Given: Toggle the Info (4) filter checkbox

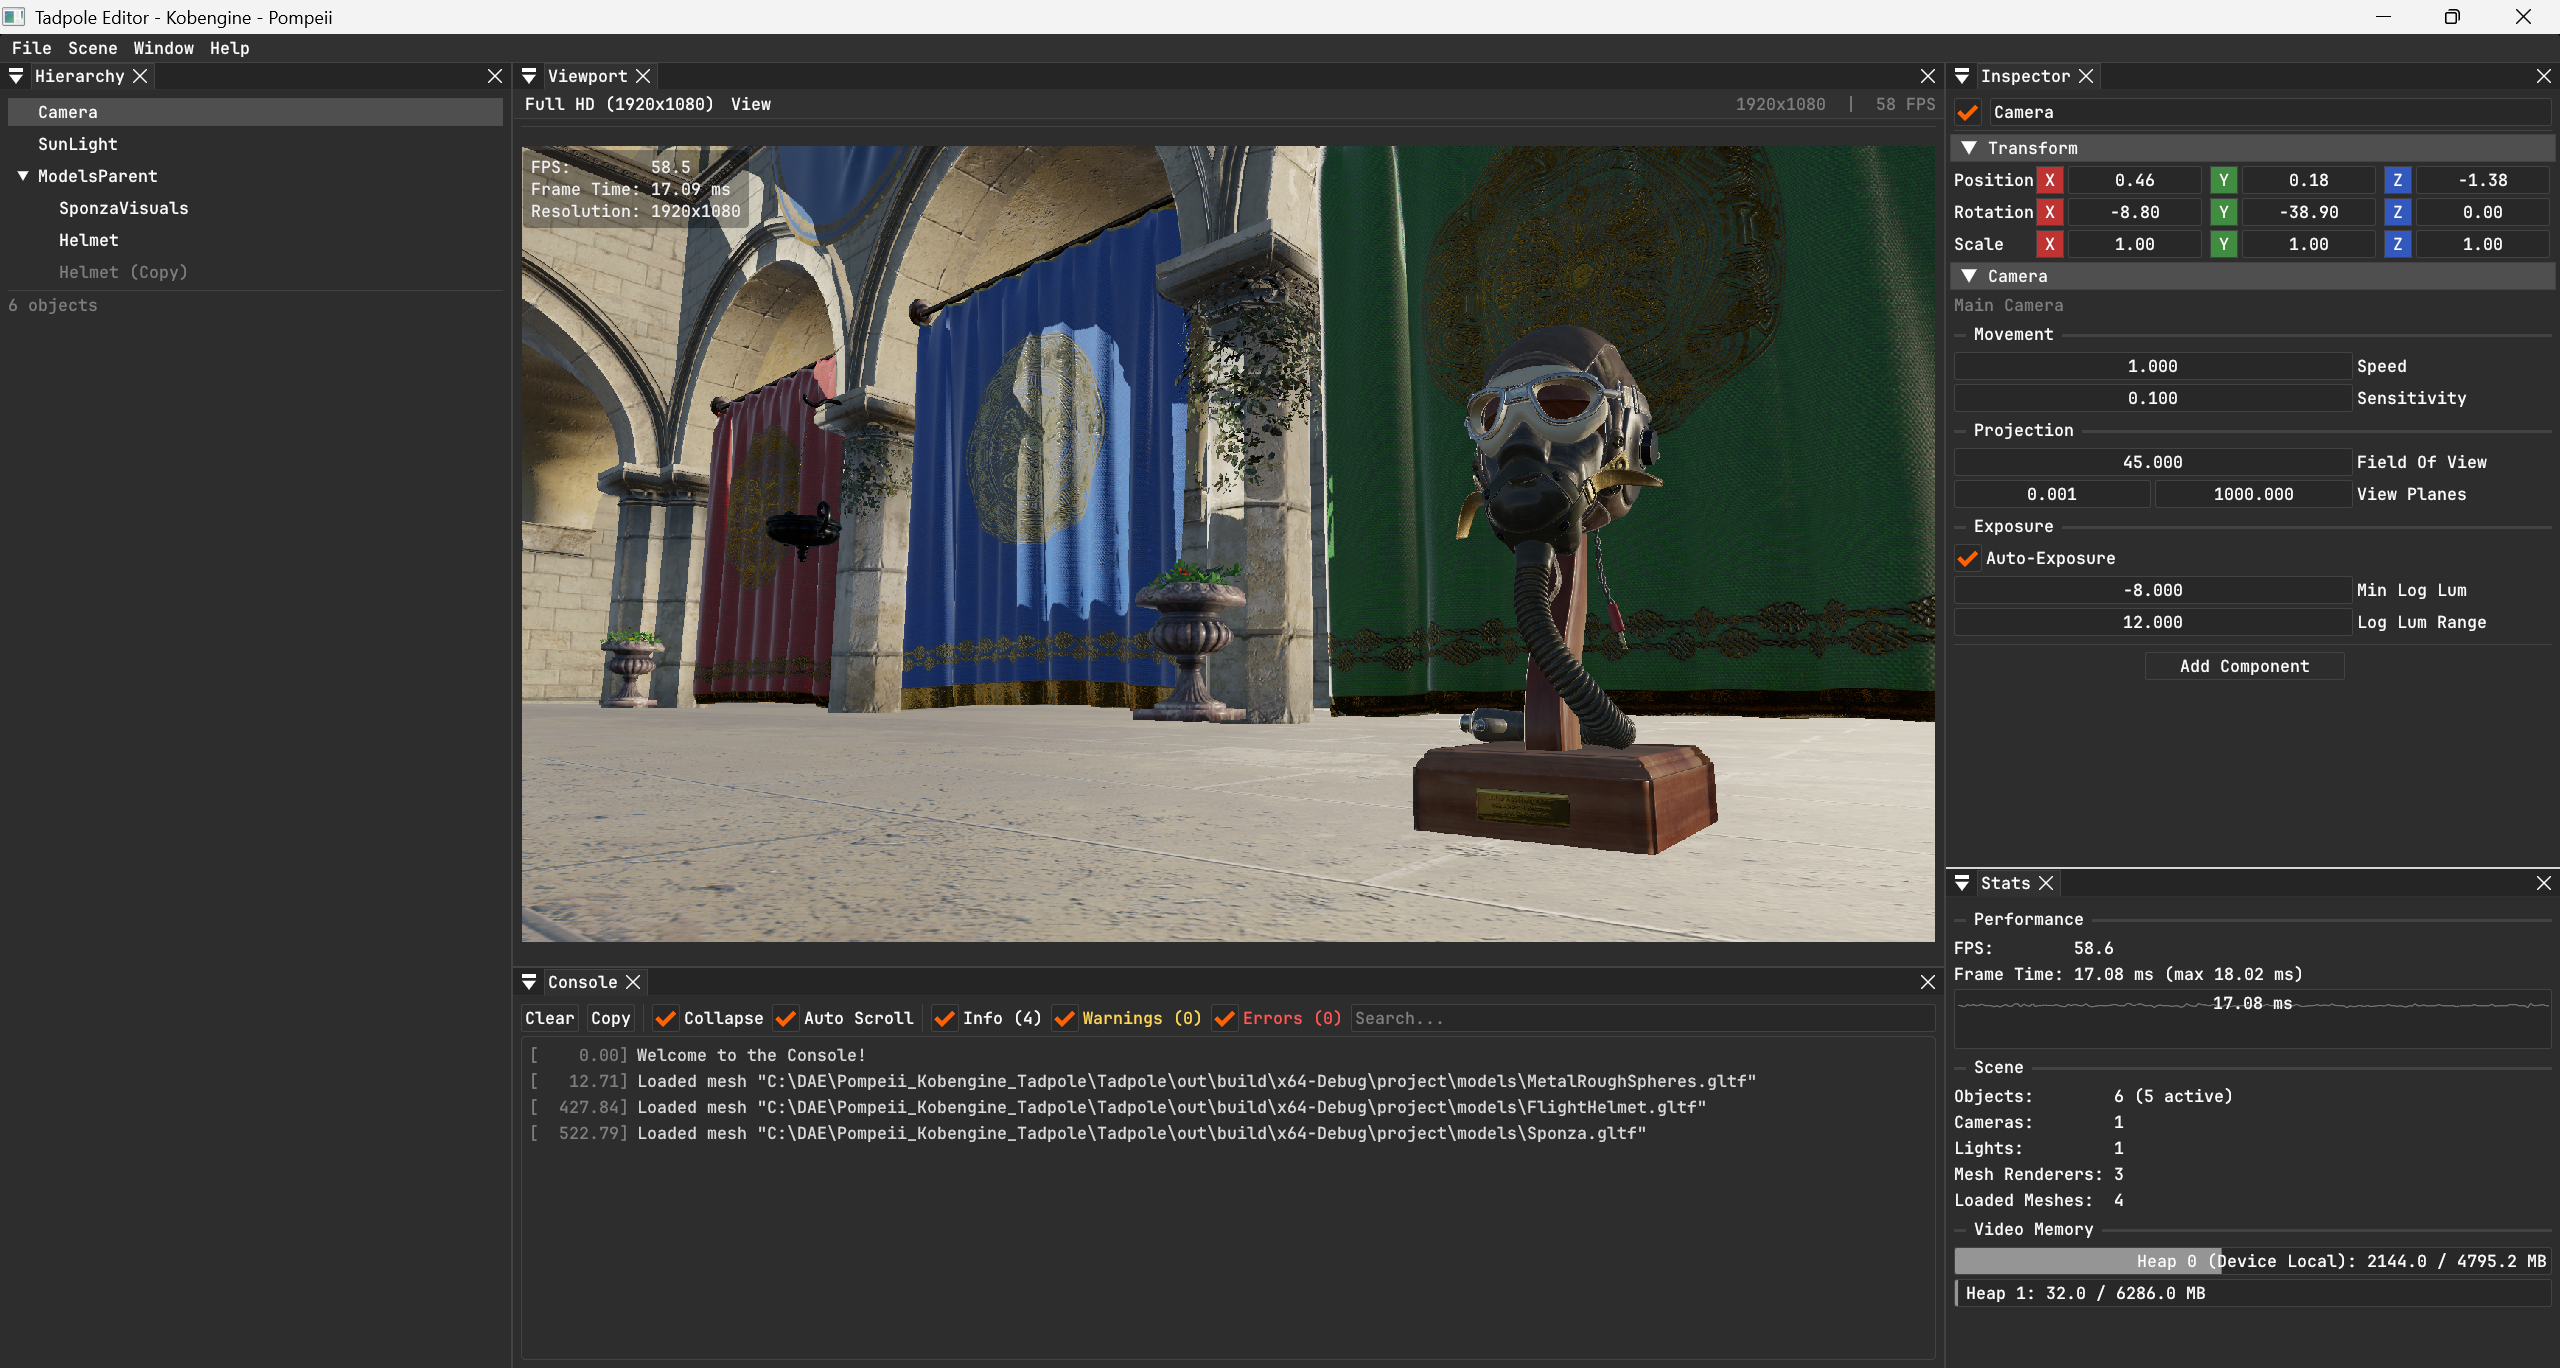Looking at the screenshot, I should coord(944,1018).
